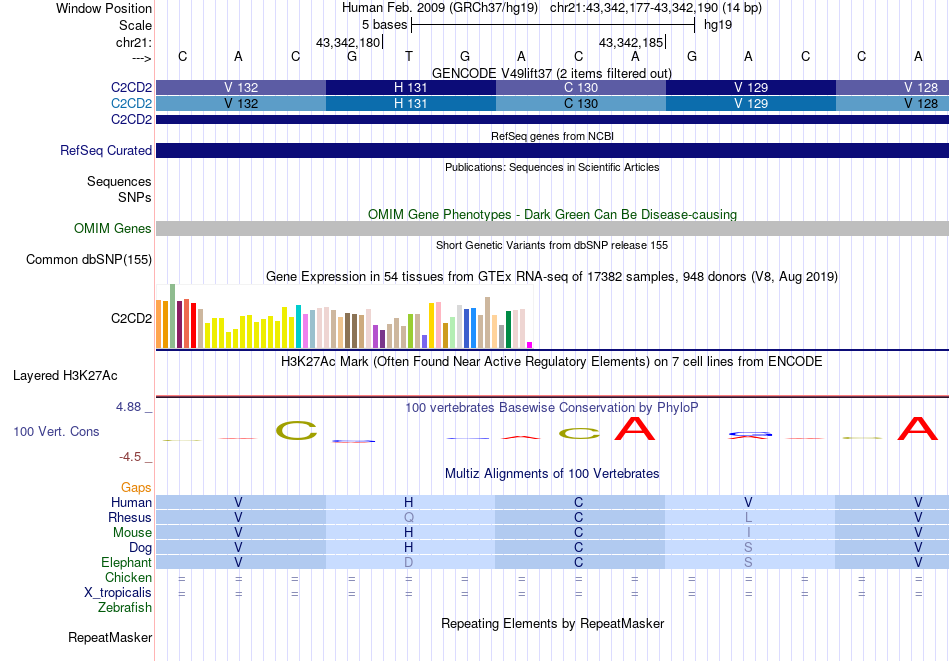Click the Scale label
950x661 pixels.
click(x=136, y=25)
